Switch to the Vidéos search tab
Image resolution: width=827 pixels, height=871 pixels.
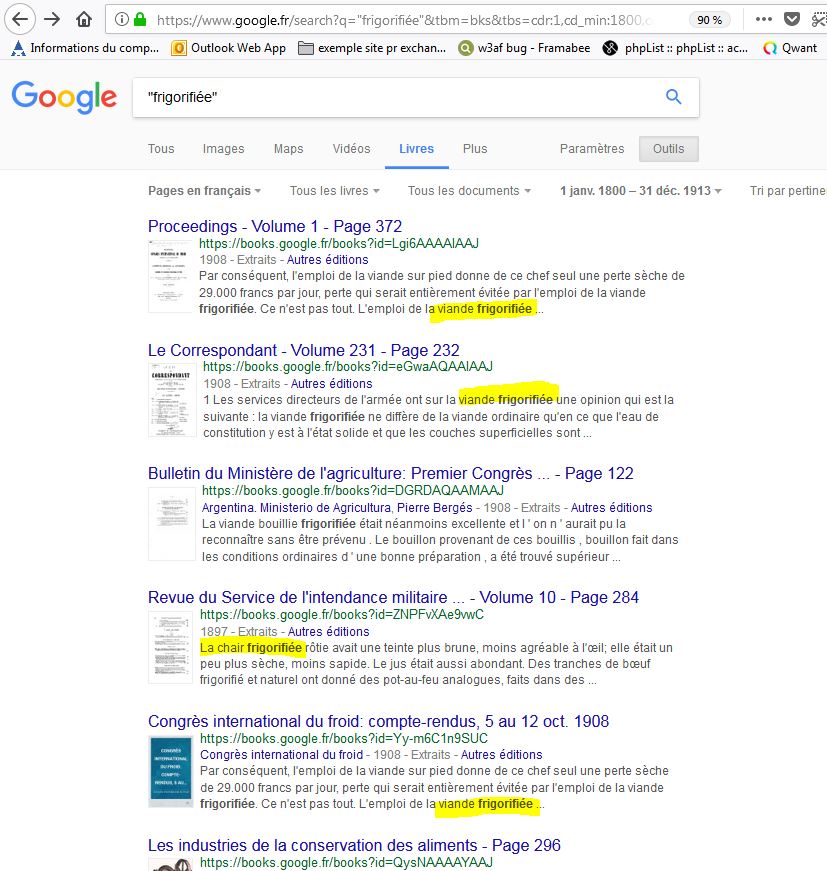click(x=351, y=149)
